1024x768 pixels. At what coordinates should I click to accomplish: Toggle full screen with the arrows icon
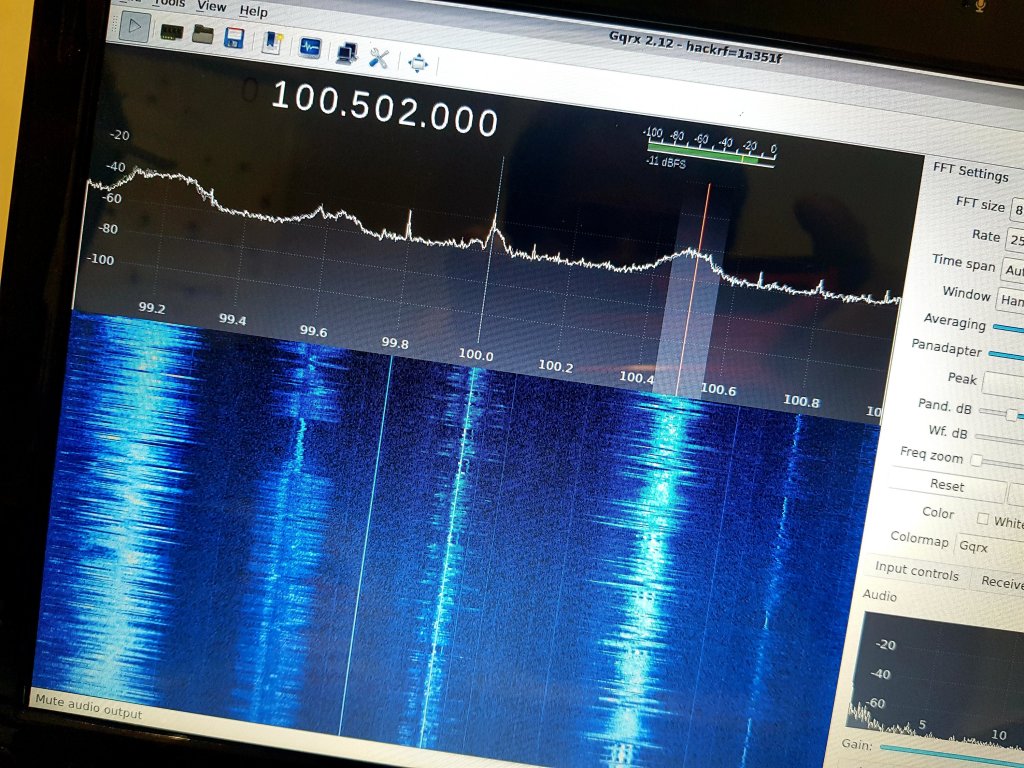[418, 63]
